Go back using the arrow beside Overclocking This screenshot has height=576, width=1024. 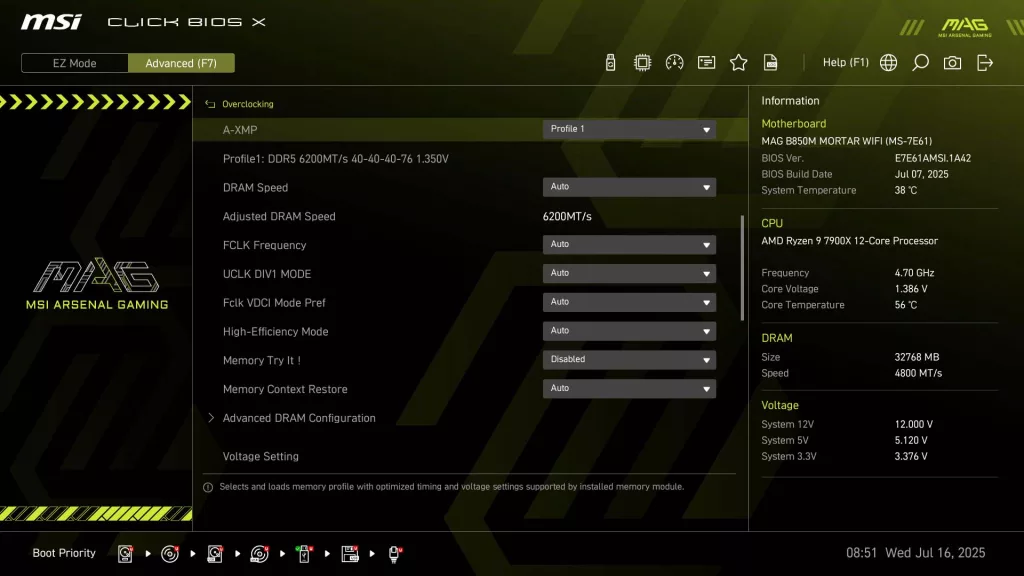210,104
